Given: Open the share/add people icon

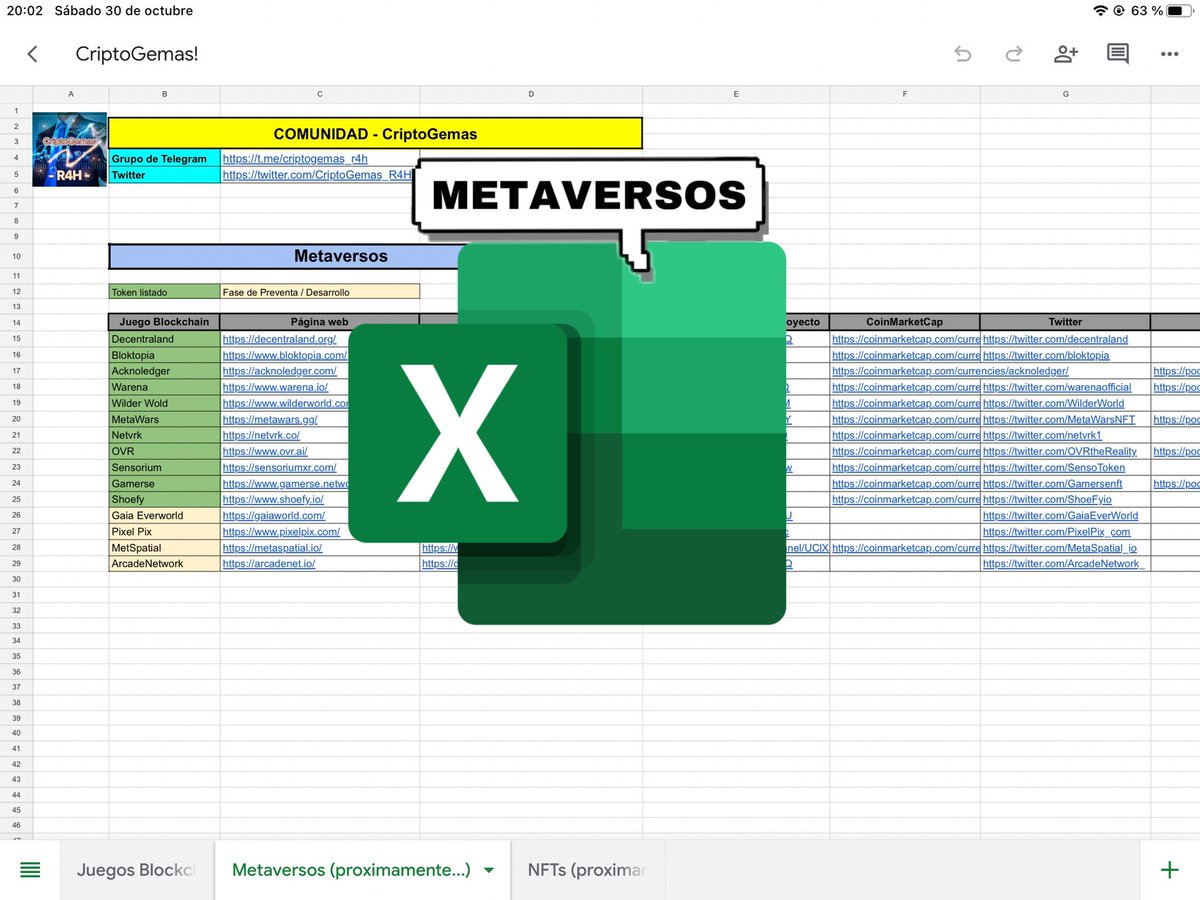Looking at the screenshot, I should tap(1066, 54).
